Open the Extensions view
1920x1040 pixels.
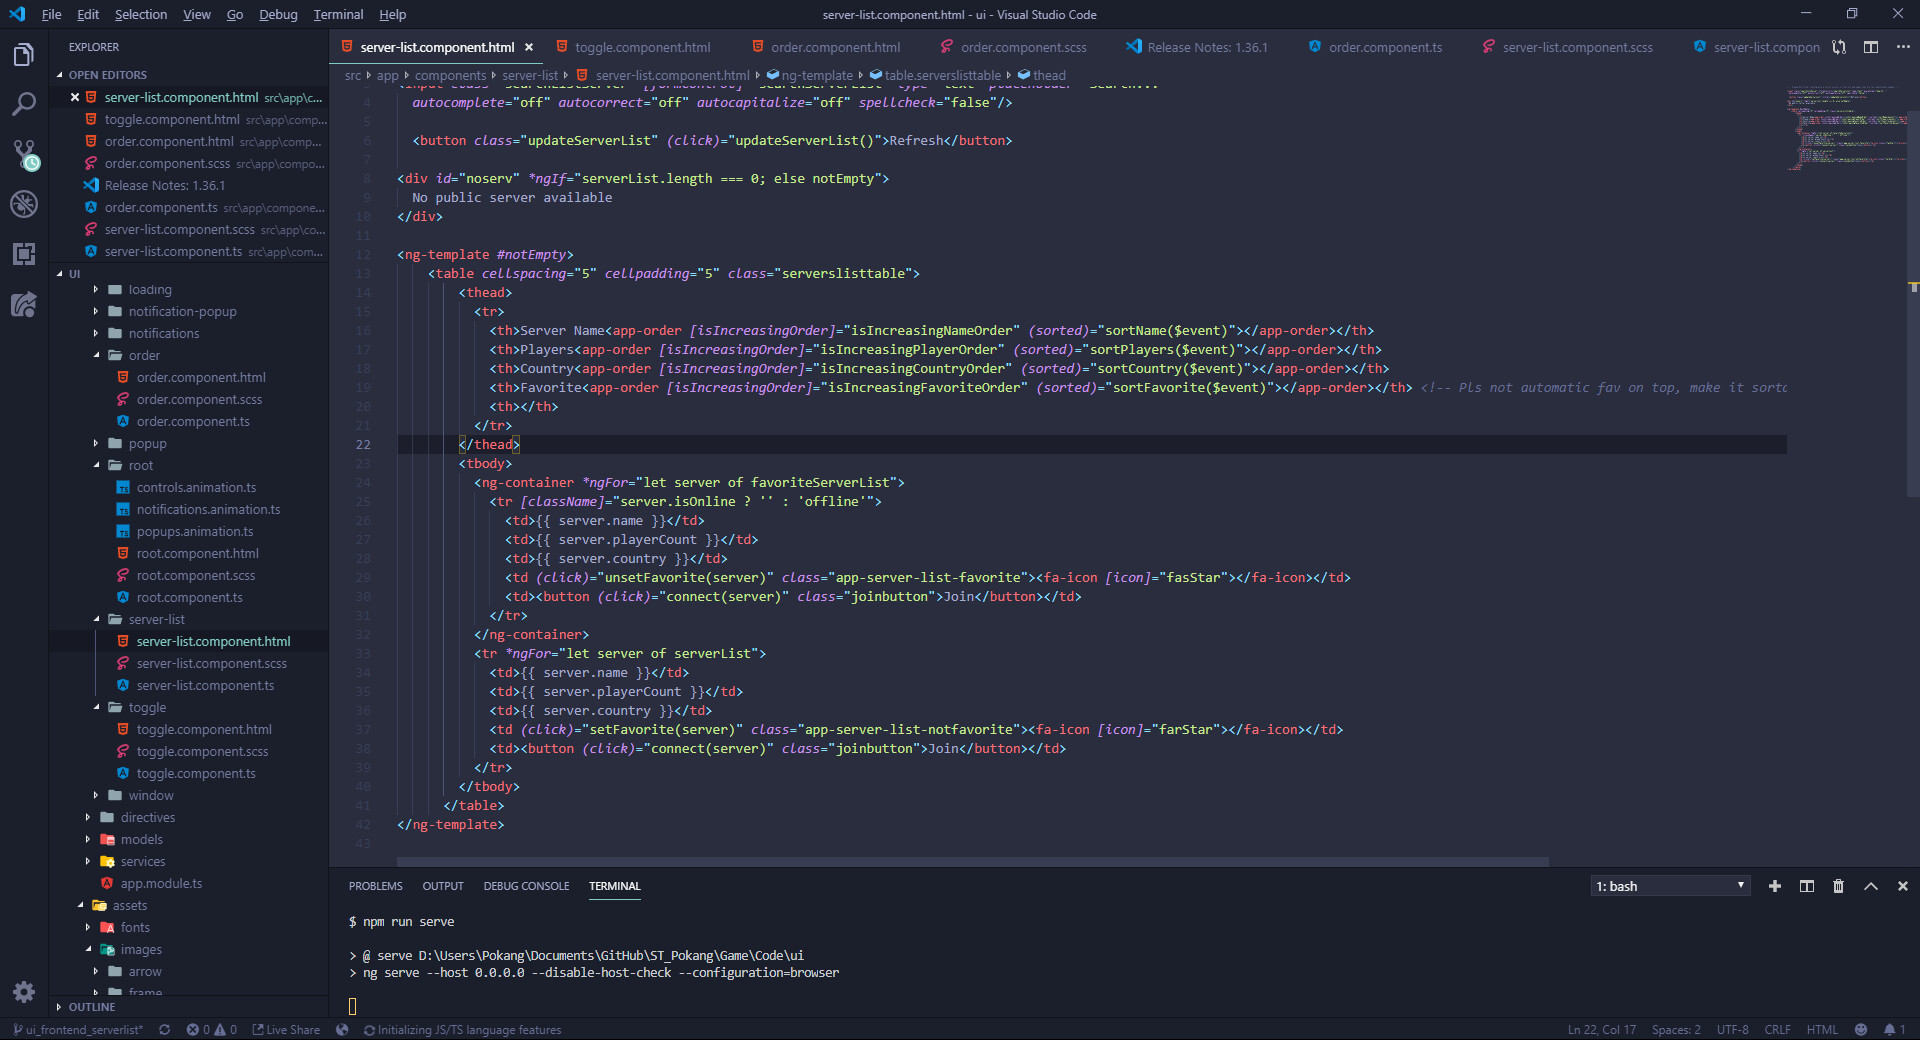(x=24, y=254)
